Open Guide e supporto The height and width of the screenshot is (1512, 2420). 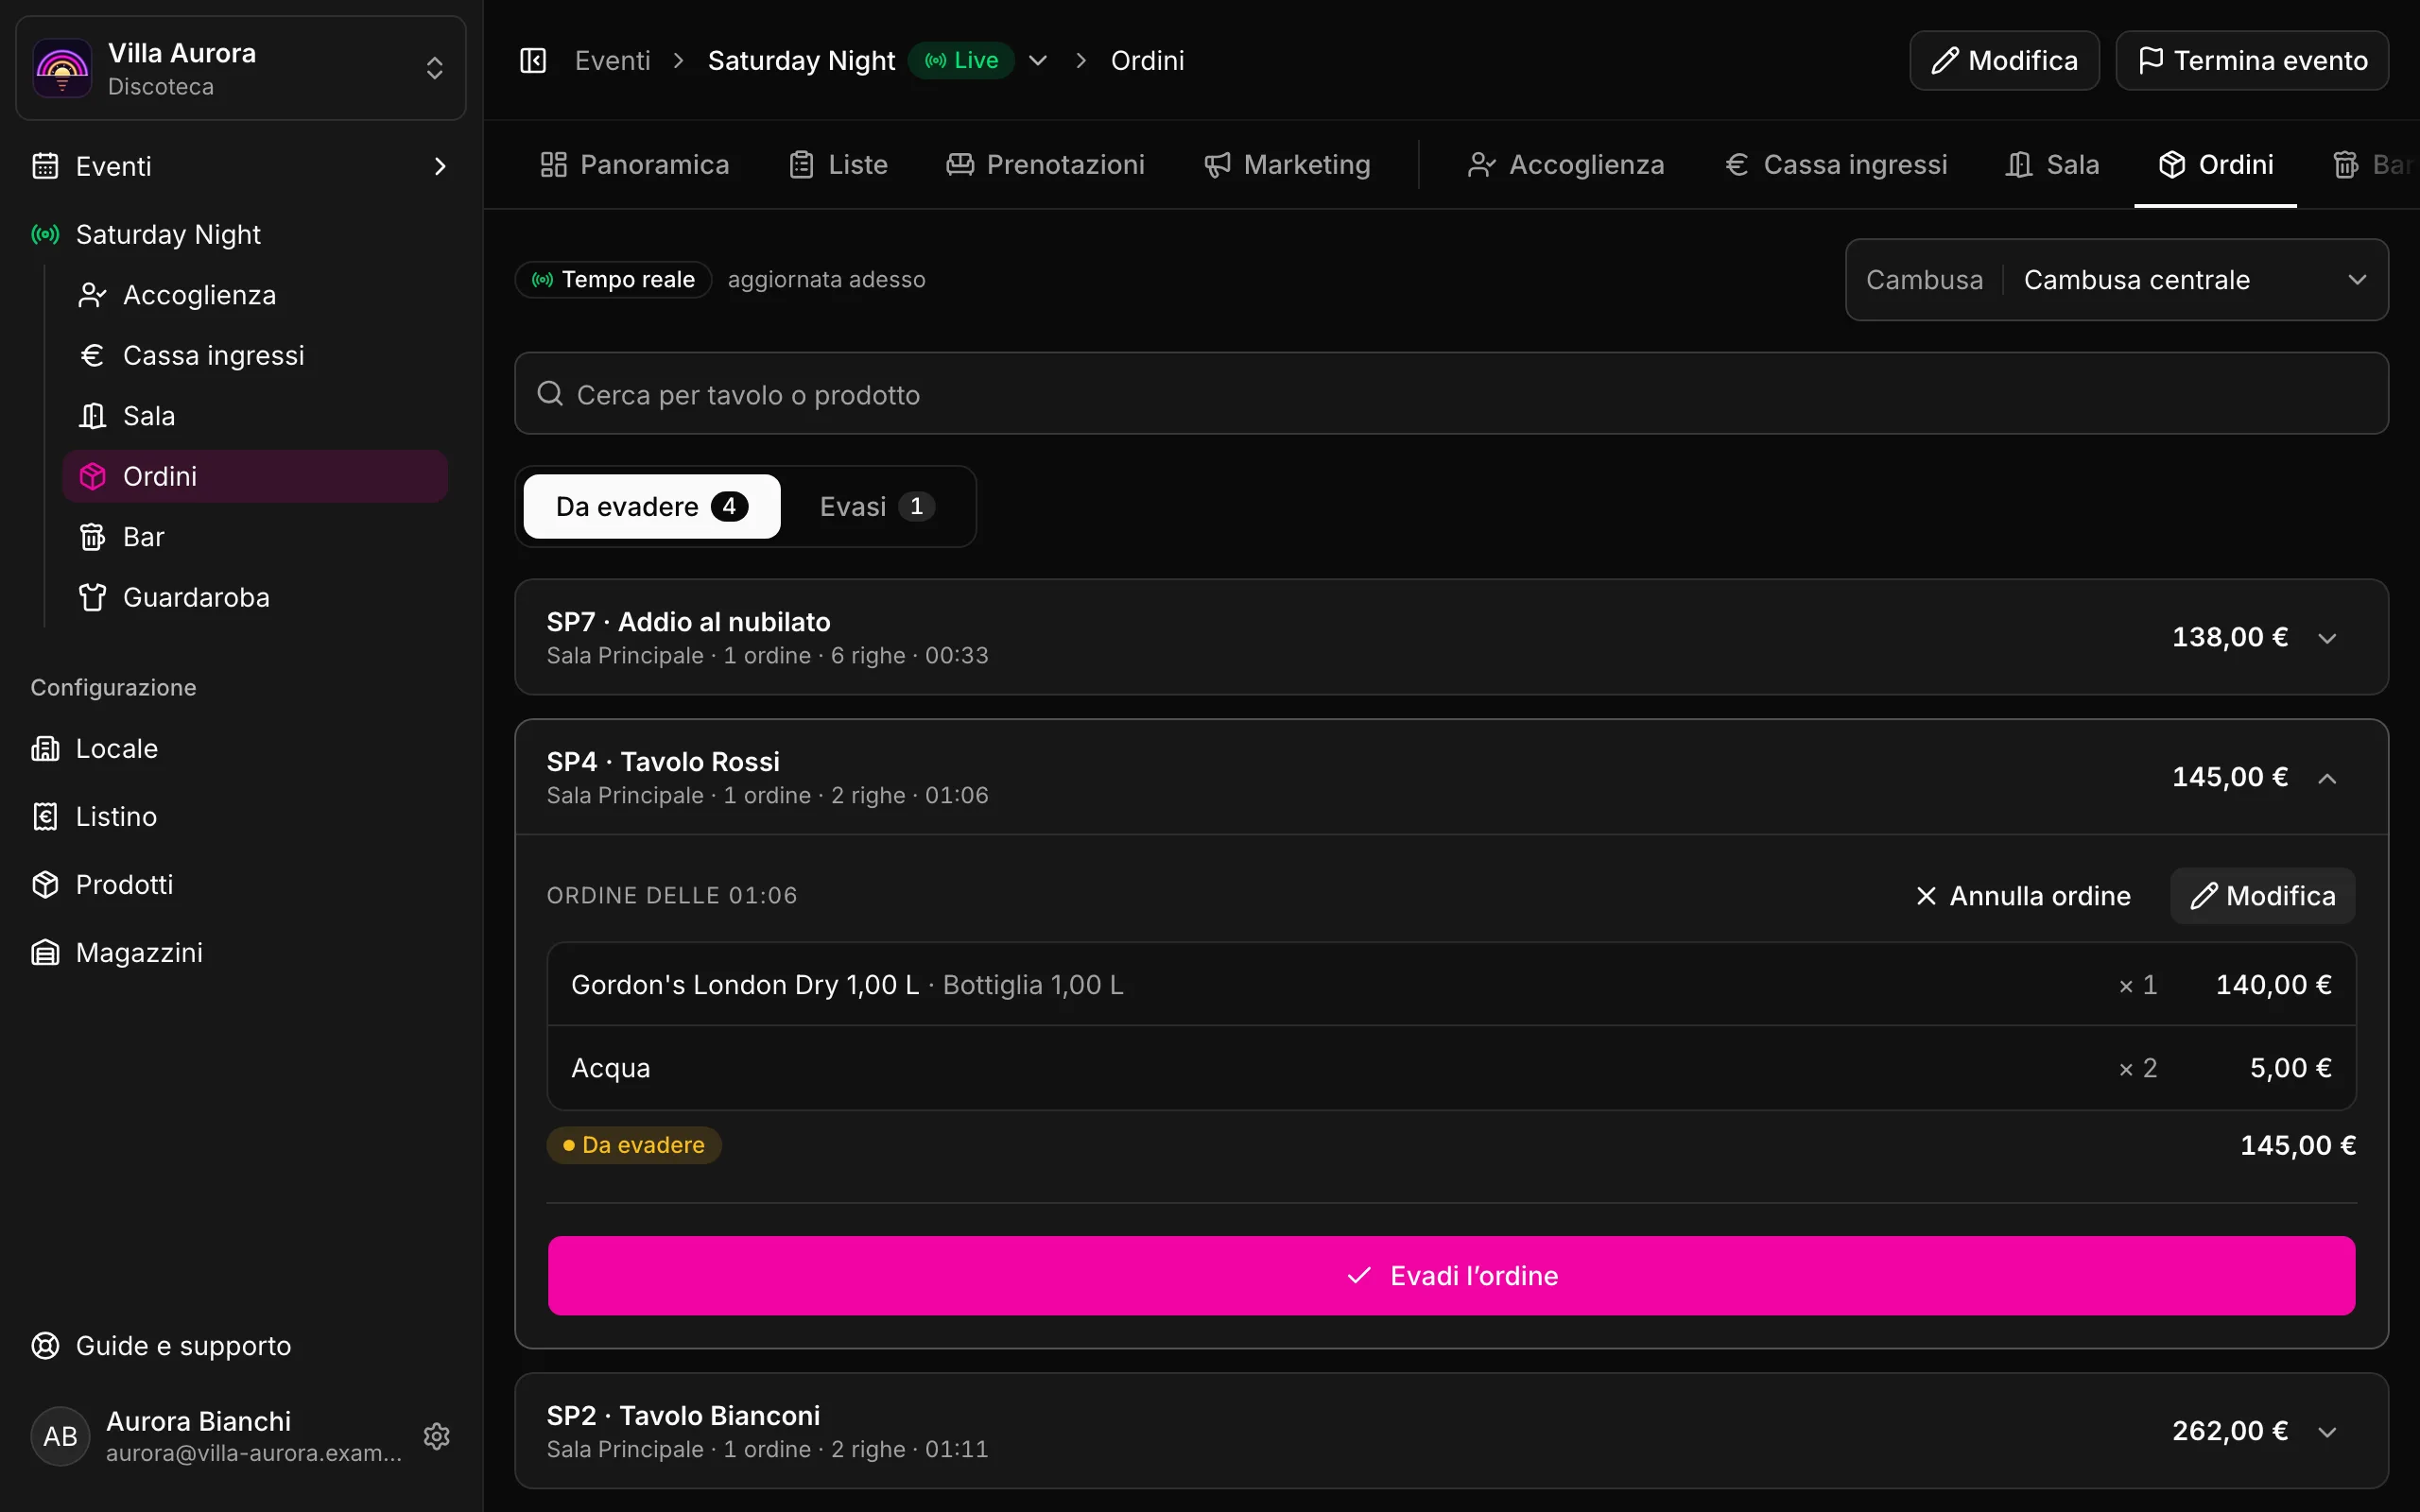coord(240,1345)
